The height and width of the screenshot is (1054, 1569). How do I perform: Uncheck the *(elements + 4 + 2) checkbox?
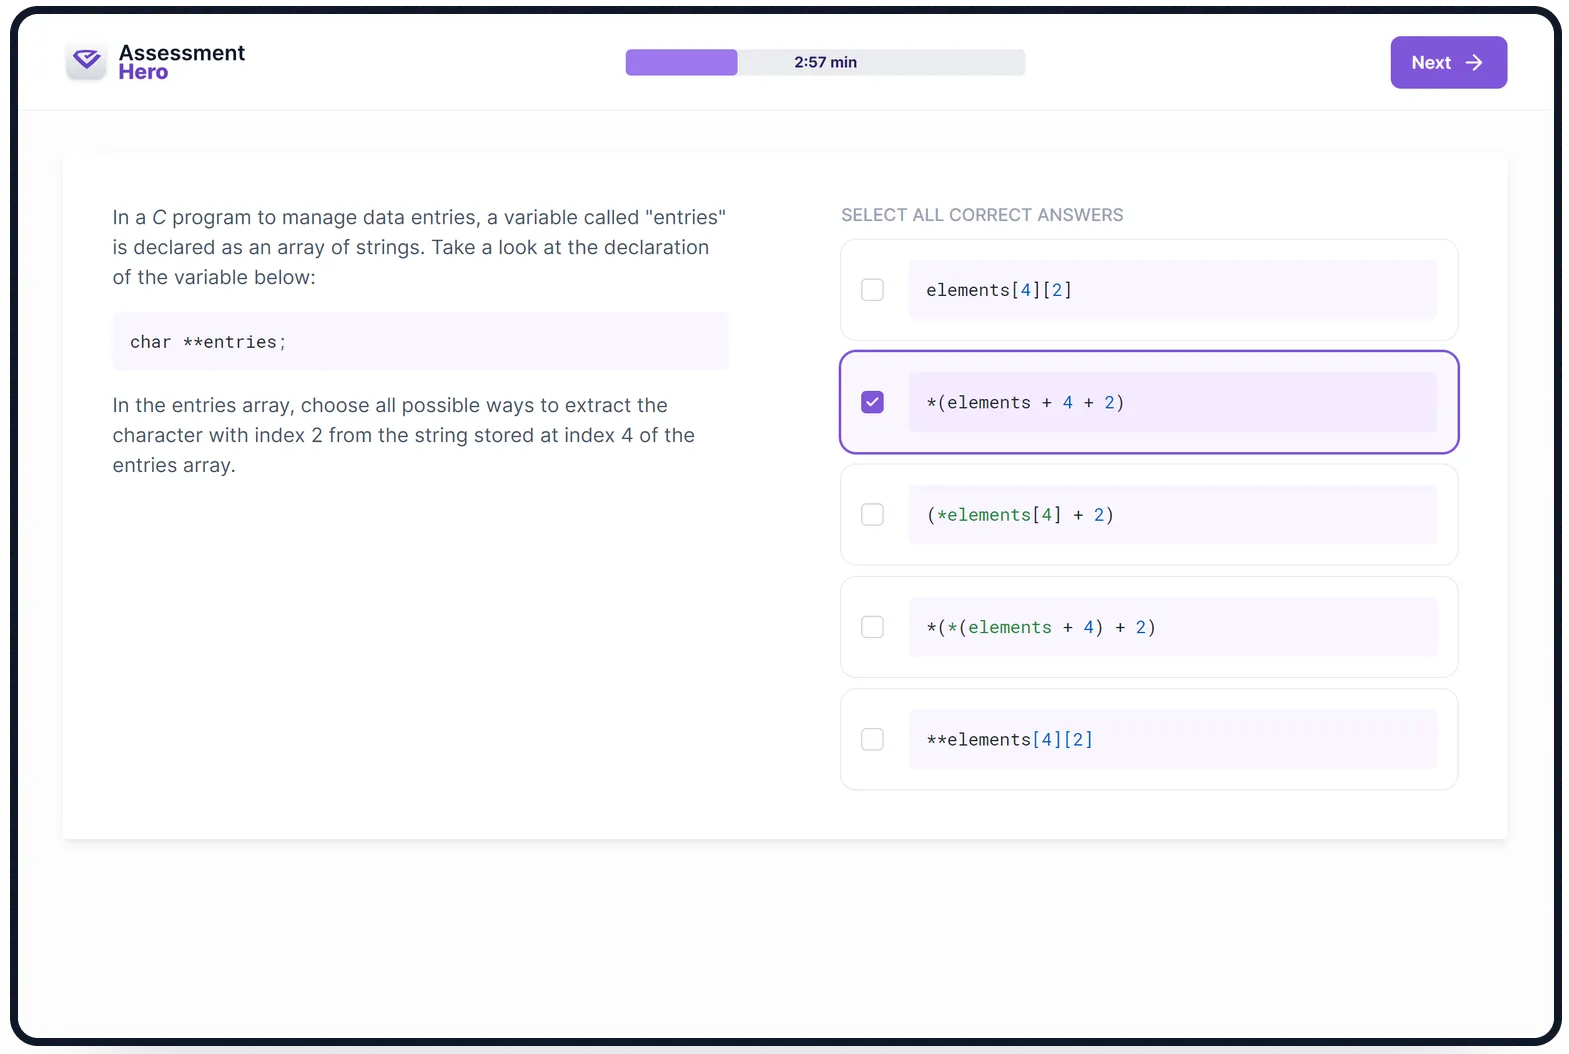click(872, 402)
